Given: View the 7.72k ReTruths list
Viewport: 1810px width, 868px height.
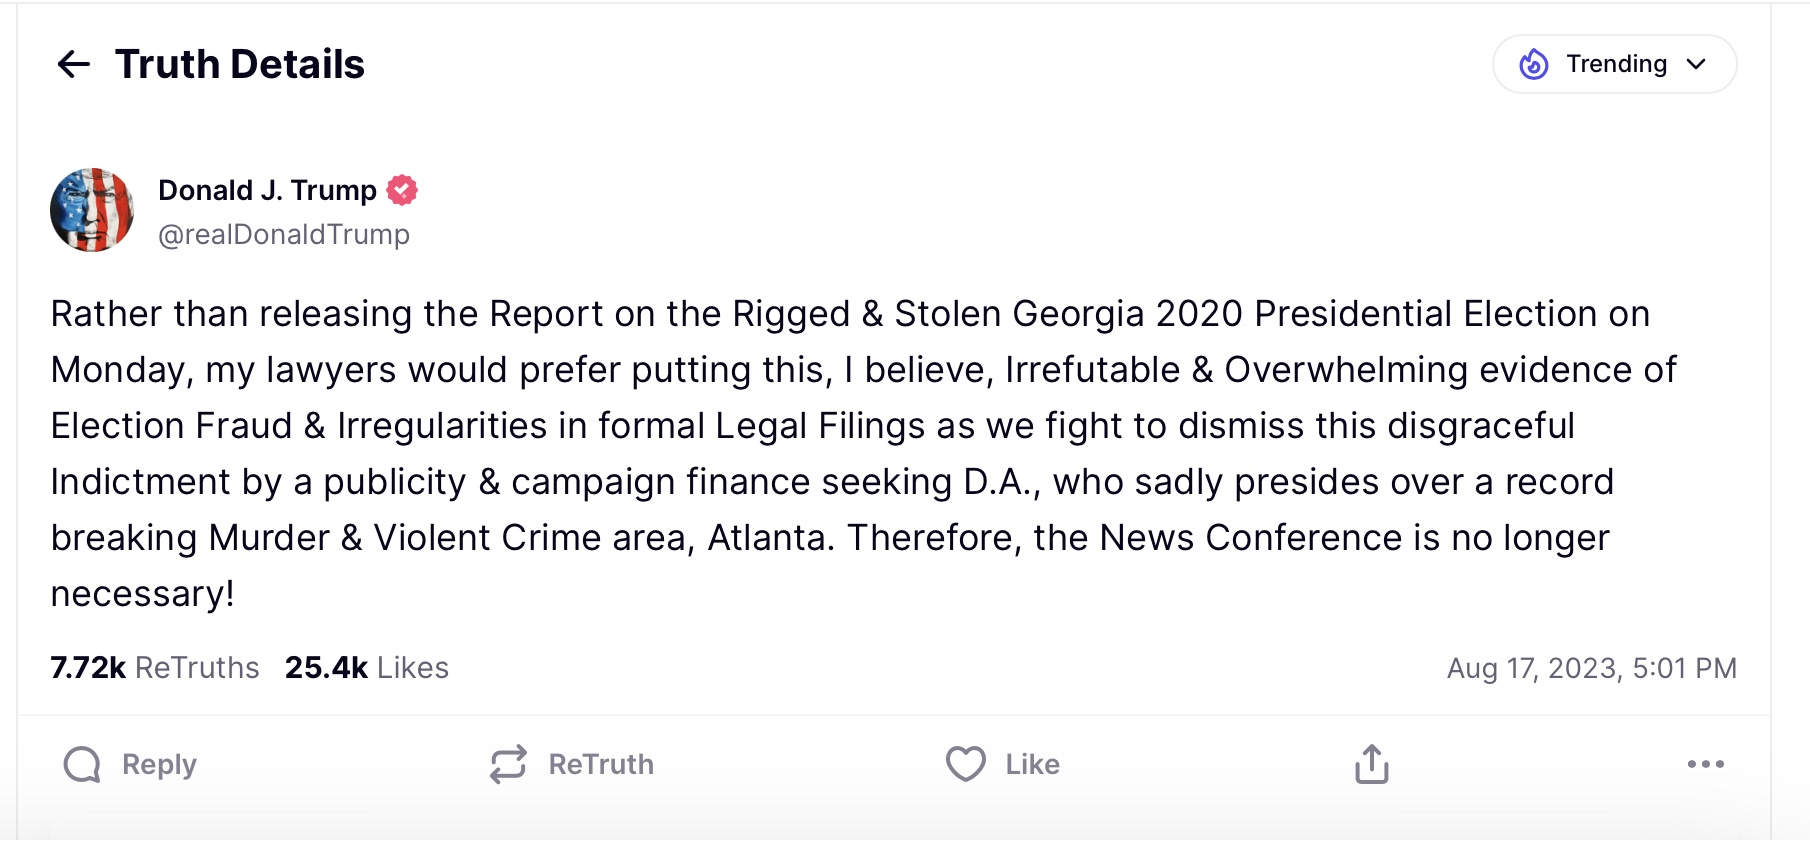Looking at the screenshot, I should (155, 668).
